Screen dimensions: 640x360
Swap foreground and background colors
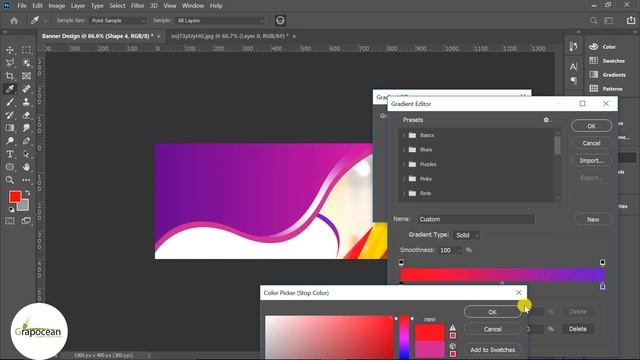point(28,192)
